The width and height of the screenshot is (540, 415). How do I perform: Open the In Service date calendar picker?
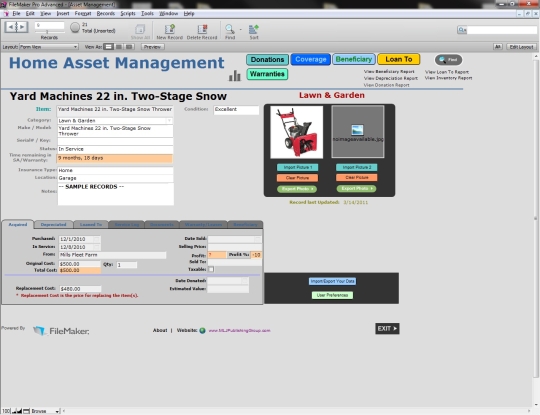point(96,247)
